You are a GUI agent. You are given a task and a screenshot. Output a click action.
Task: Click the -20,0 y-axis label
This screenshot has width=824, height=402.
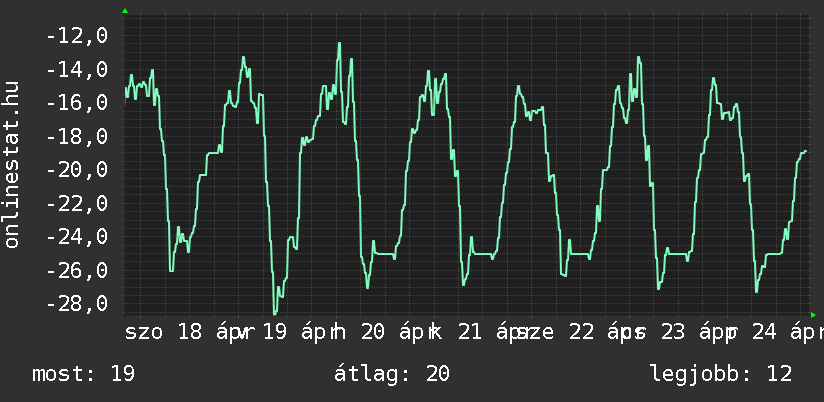[x=78, y=170]
